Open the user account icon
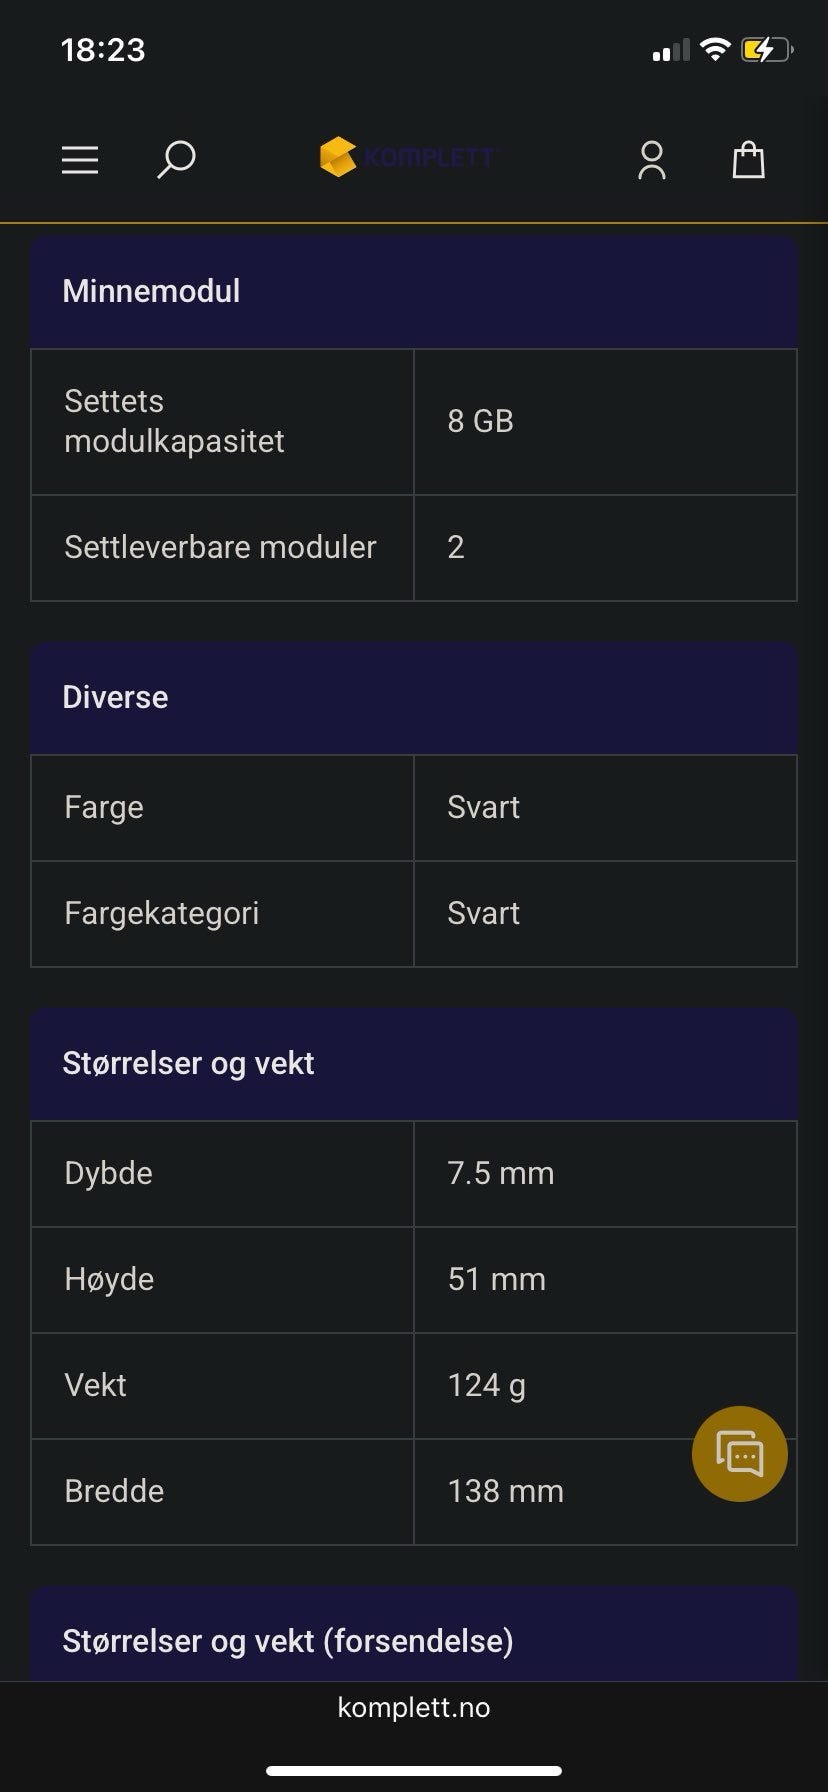Viewport: 828px width, 1792px height. coord(652,160)
